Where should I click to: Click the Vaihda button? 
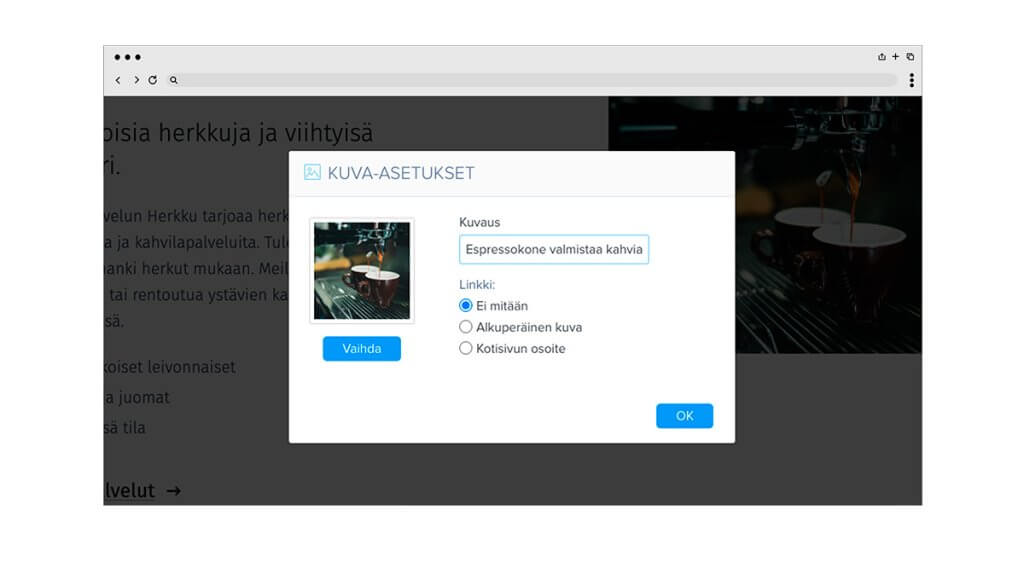coord(362,349)
